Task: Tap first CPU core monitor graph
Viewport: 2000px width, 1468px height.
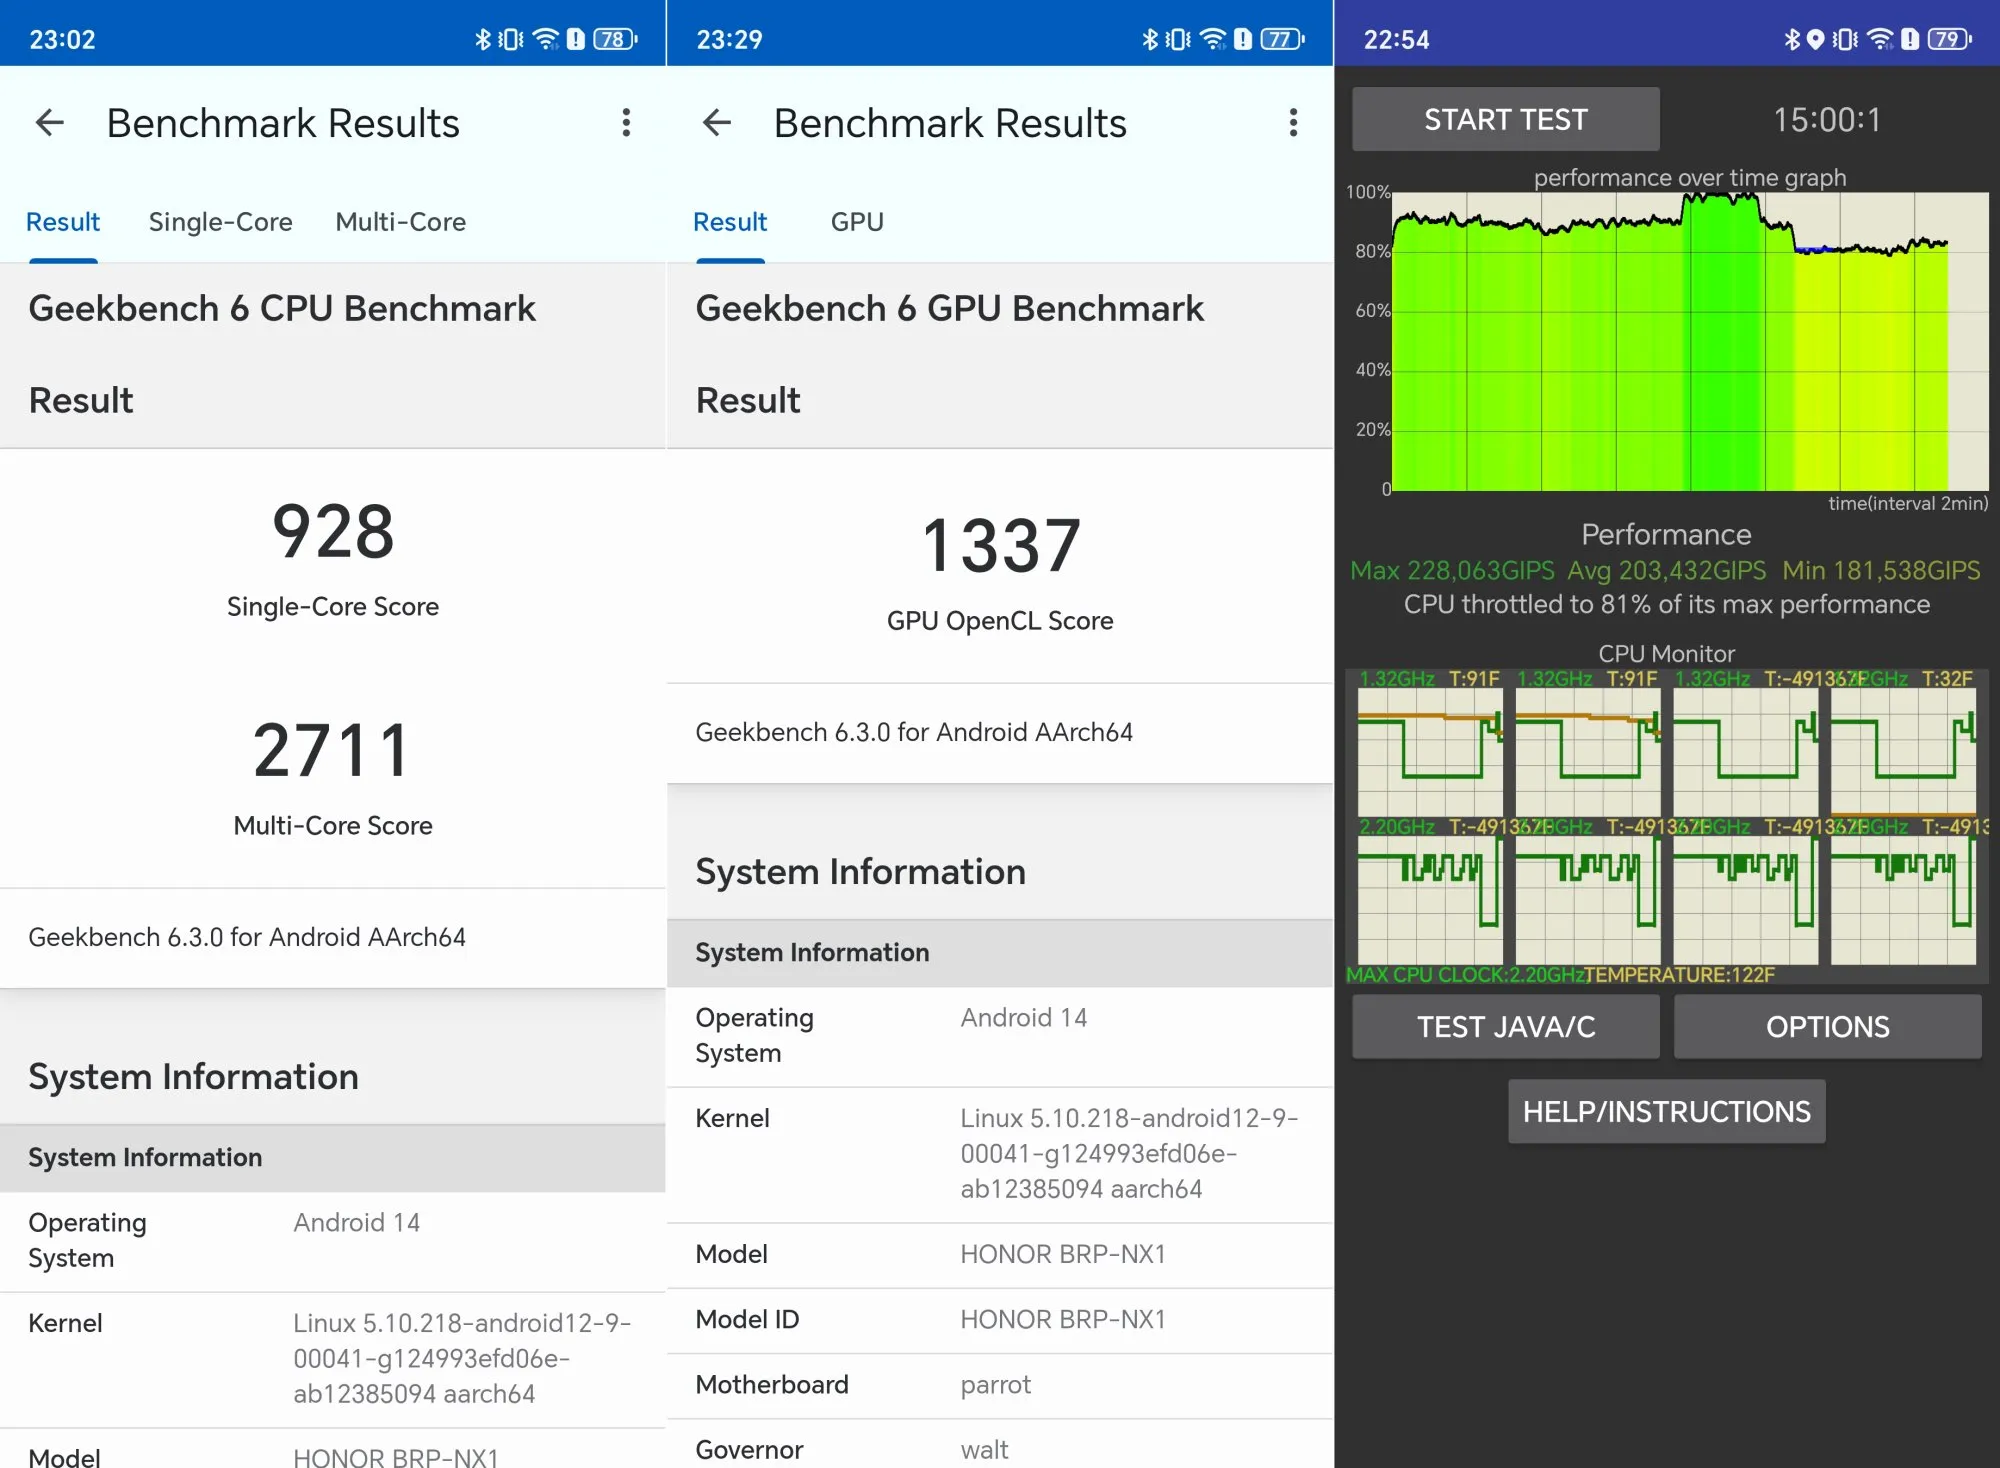Action: point(1429,751)
